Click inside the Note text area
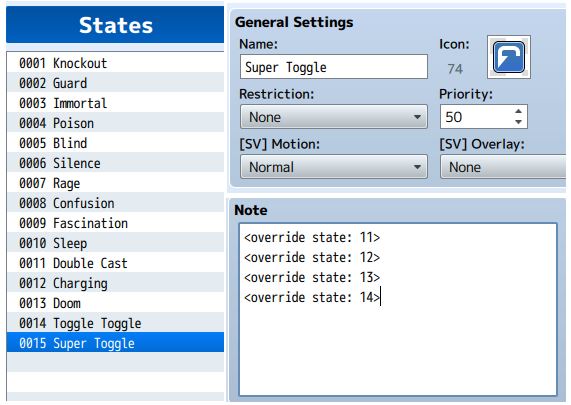571x405 pixels. tap(398, 310)
